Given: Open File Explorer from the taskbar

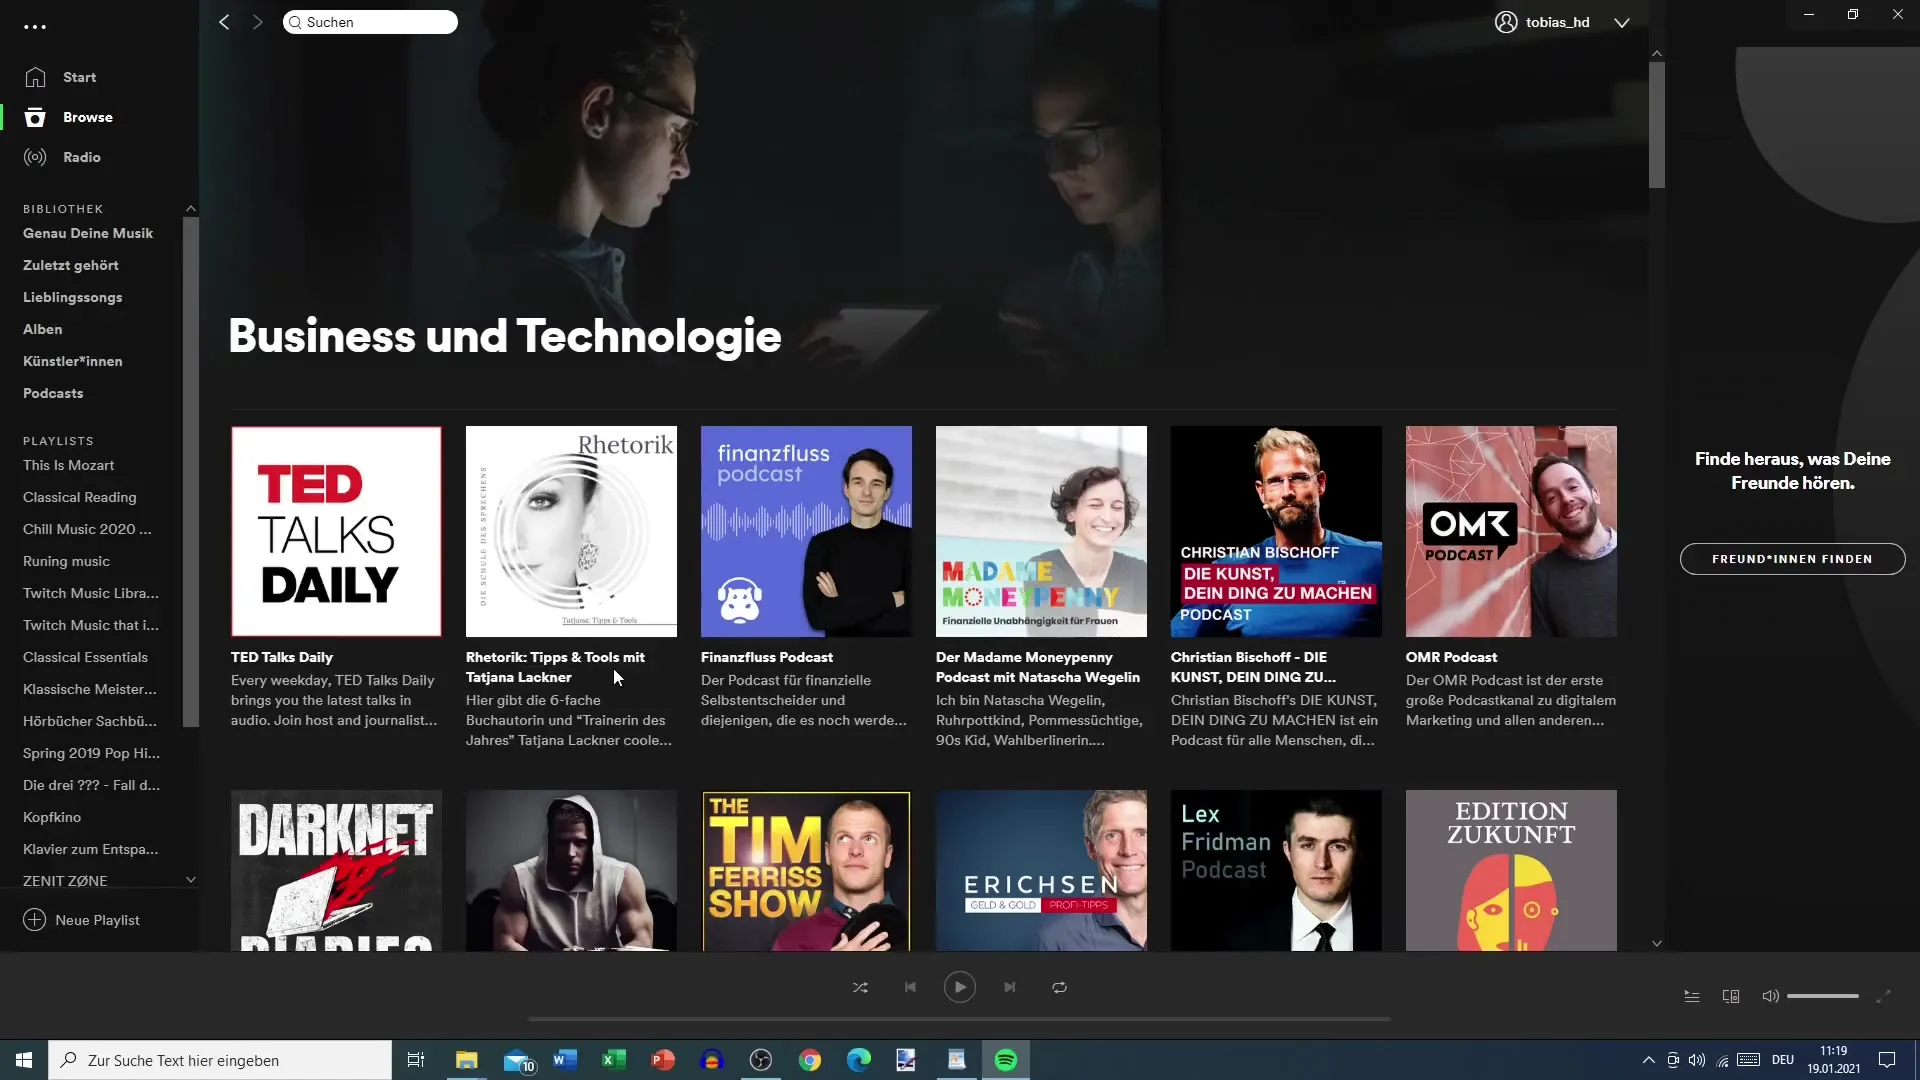Looking at the screenshot, I should [467, 1060].
